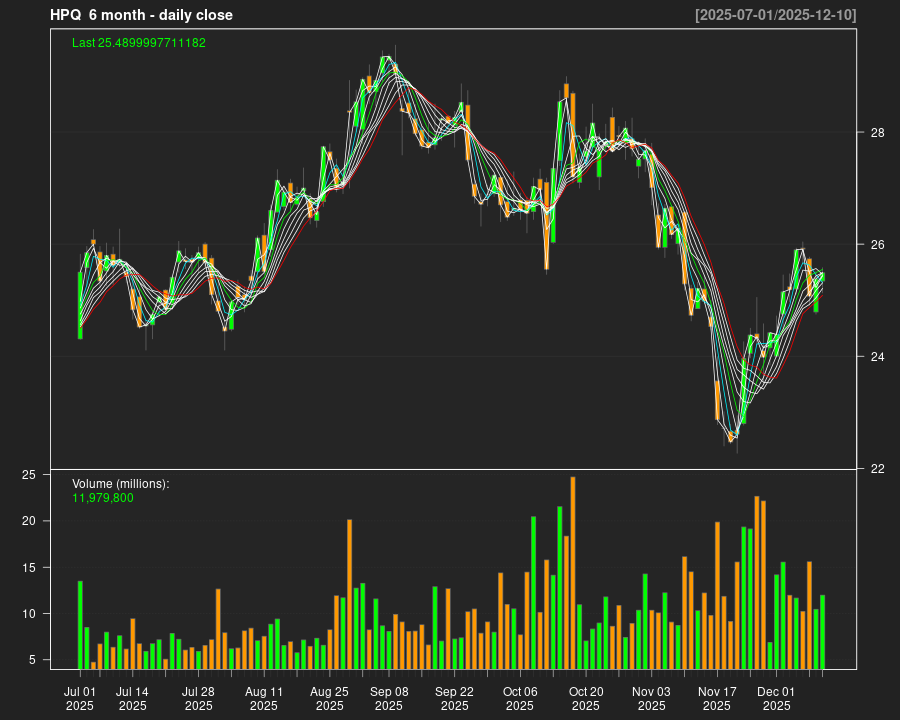
Task: Click the 15 volume axis label
Action: click(x=29, y=568)
